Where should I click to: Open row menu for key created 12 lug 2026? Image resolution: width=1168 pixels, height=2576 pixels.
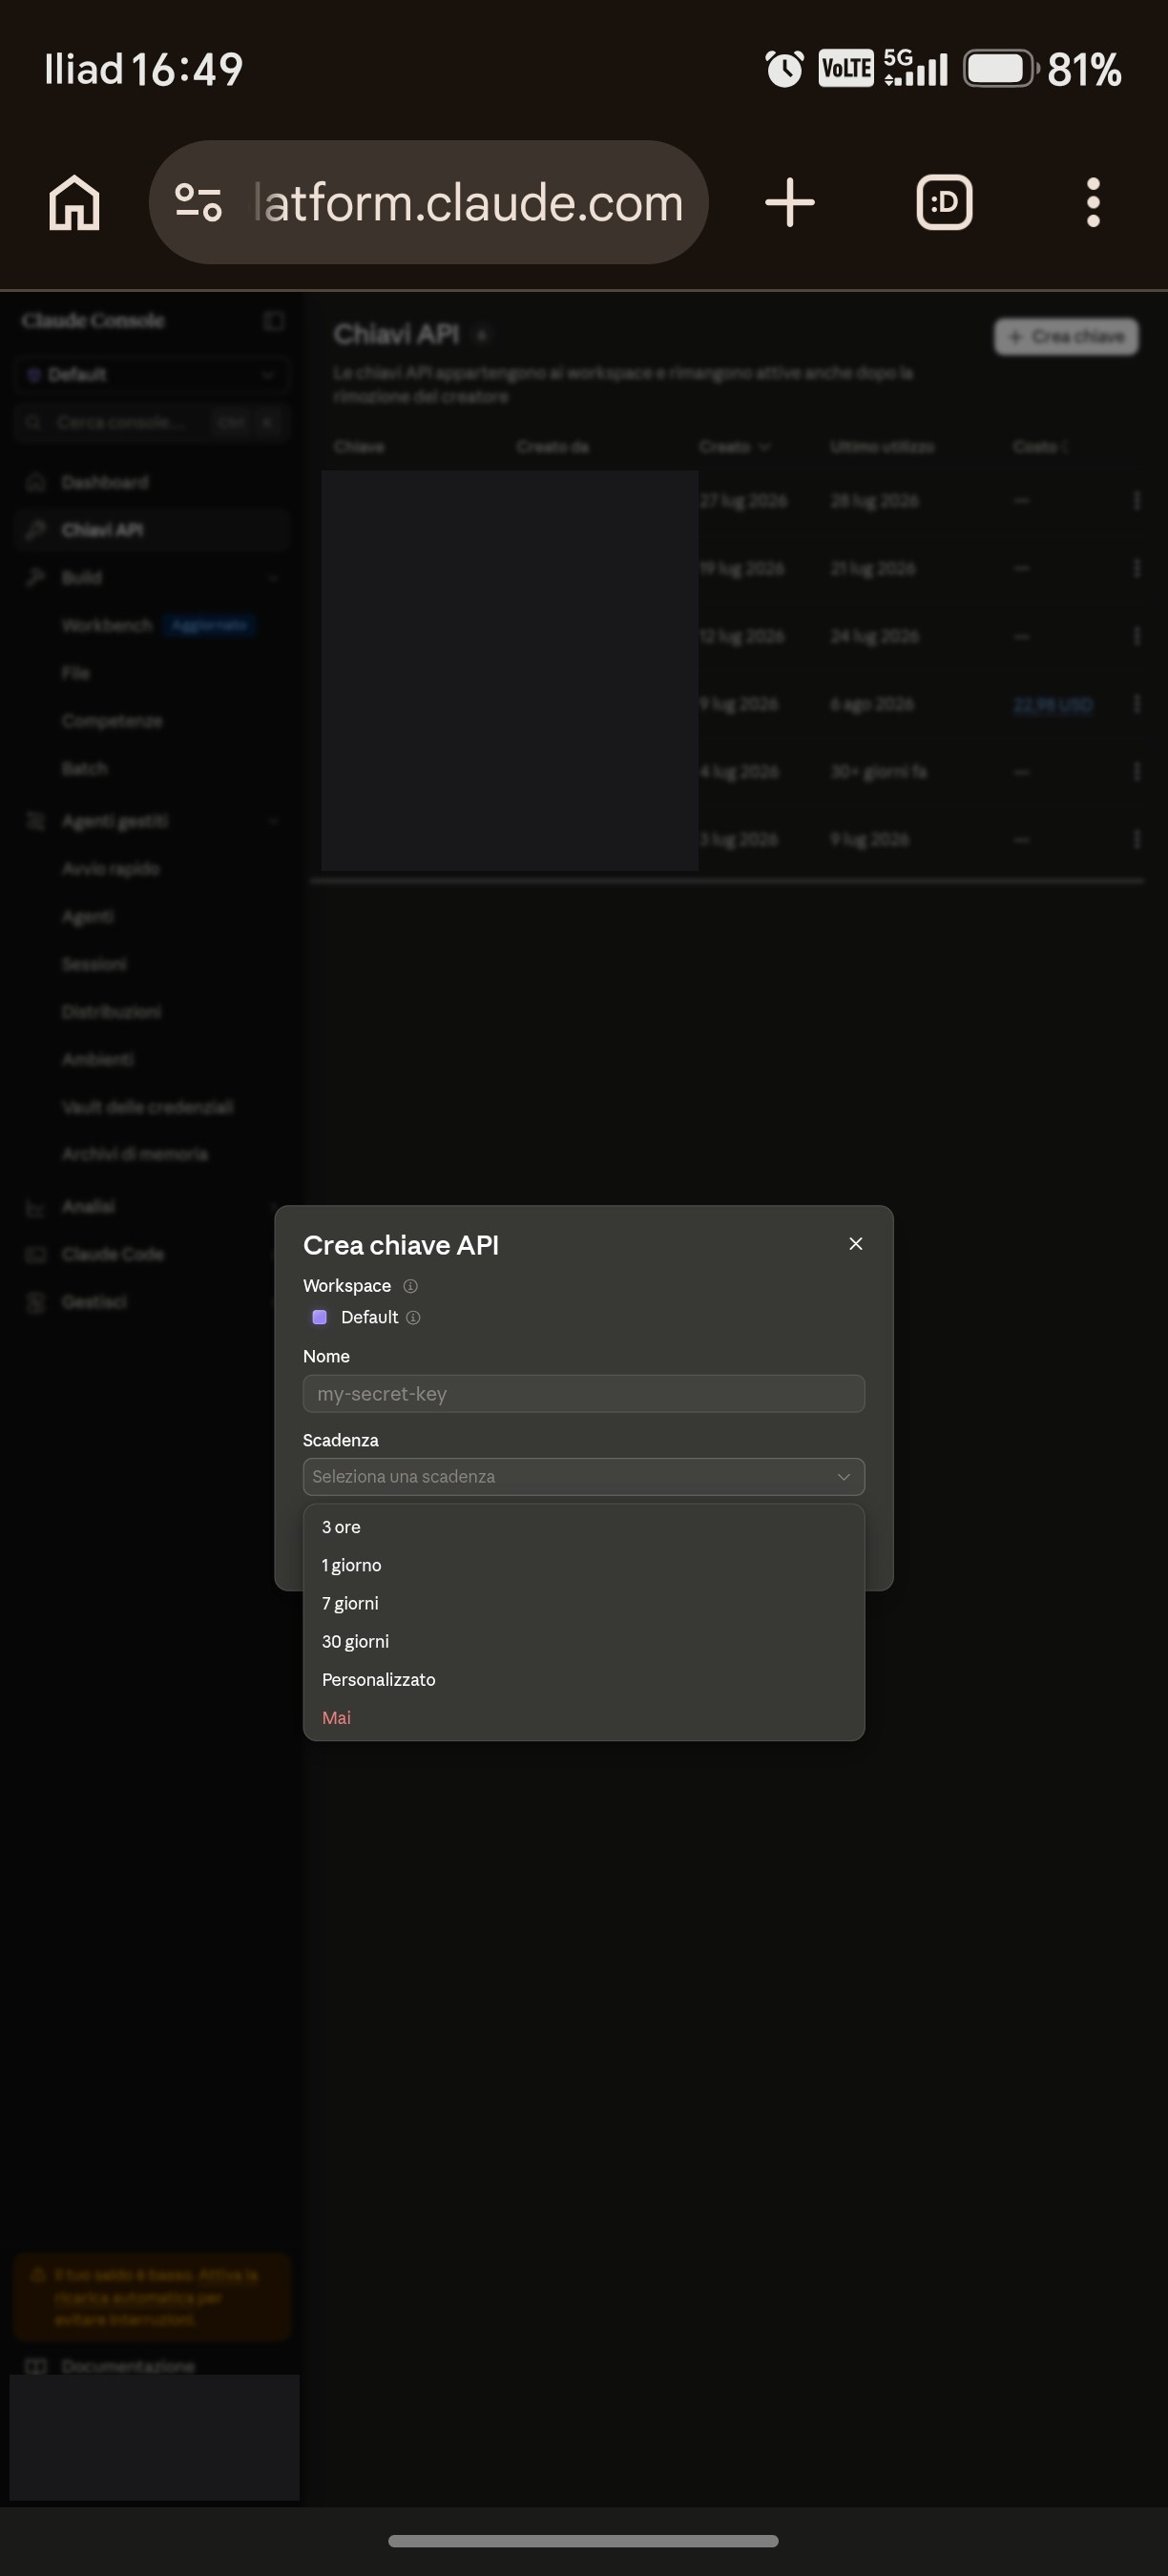pos(1136,635)
